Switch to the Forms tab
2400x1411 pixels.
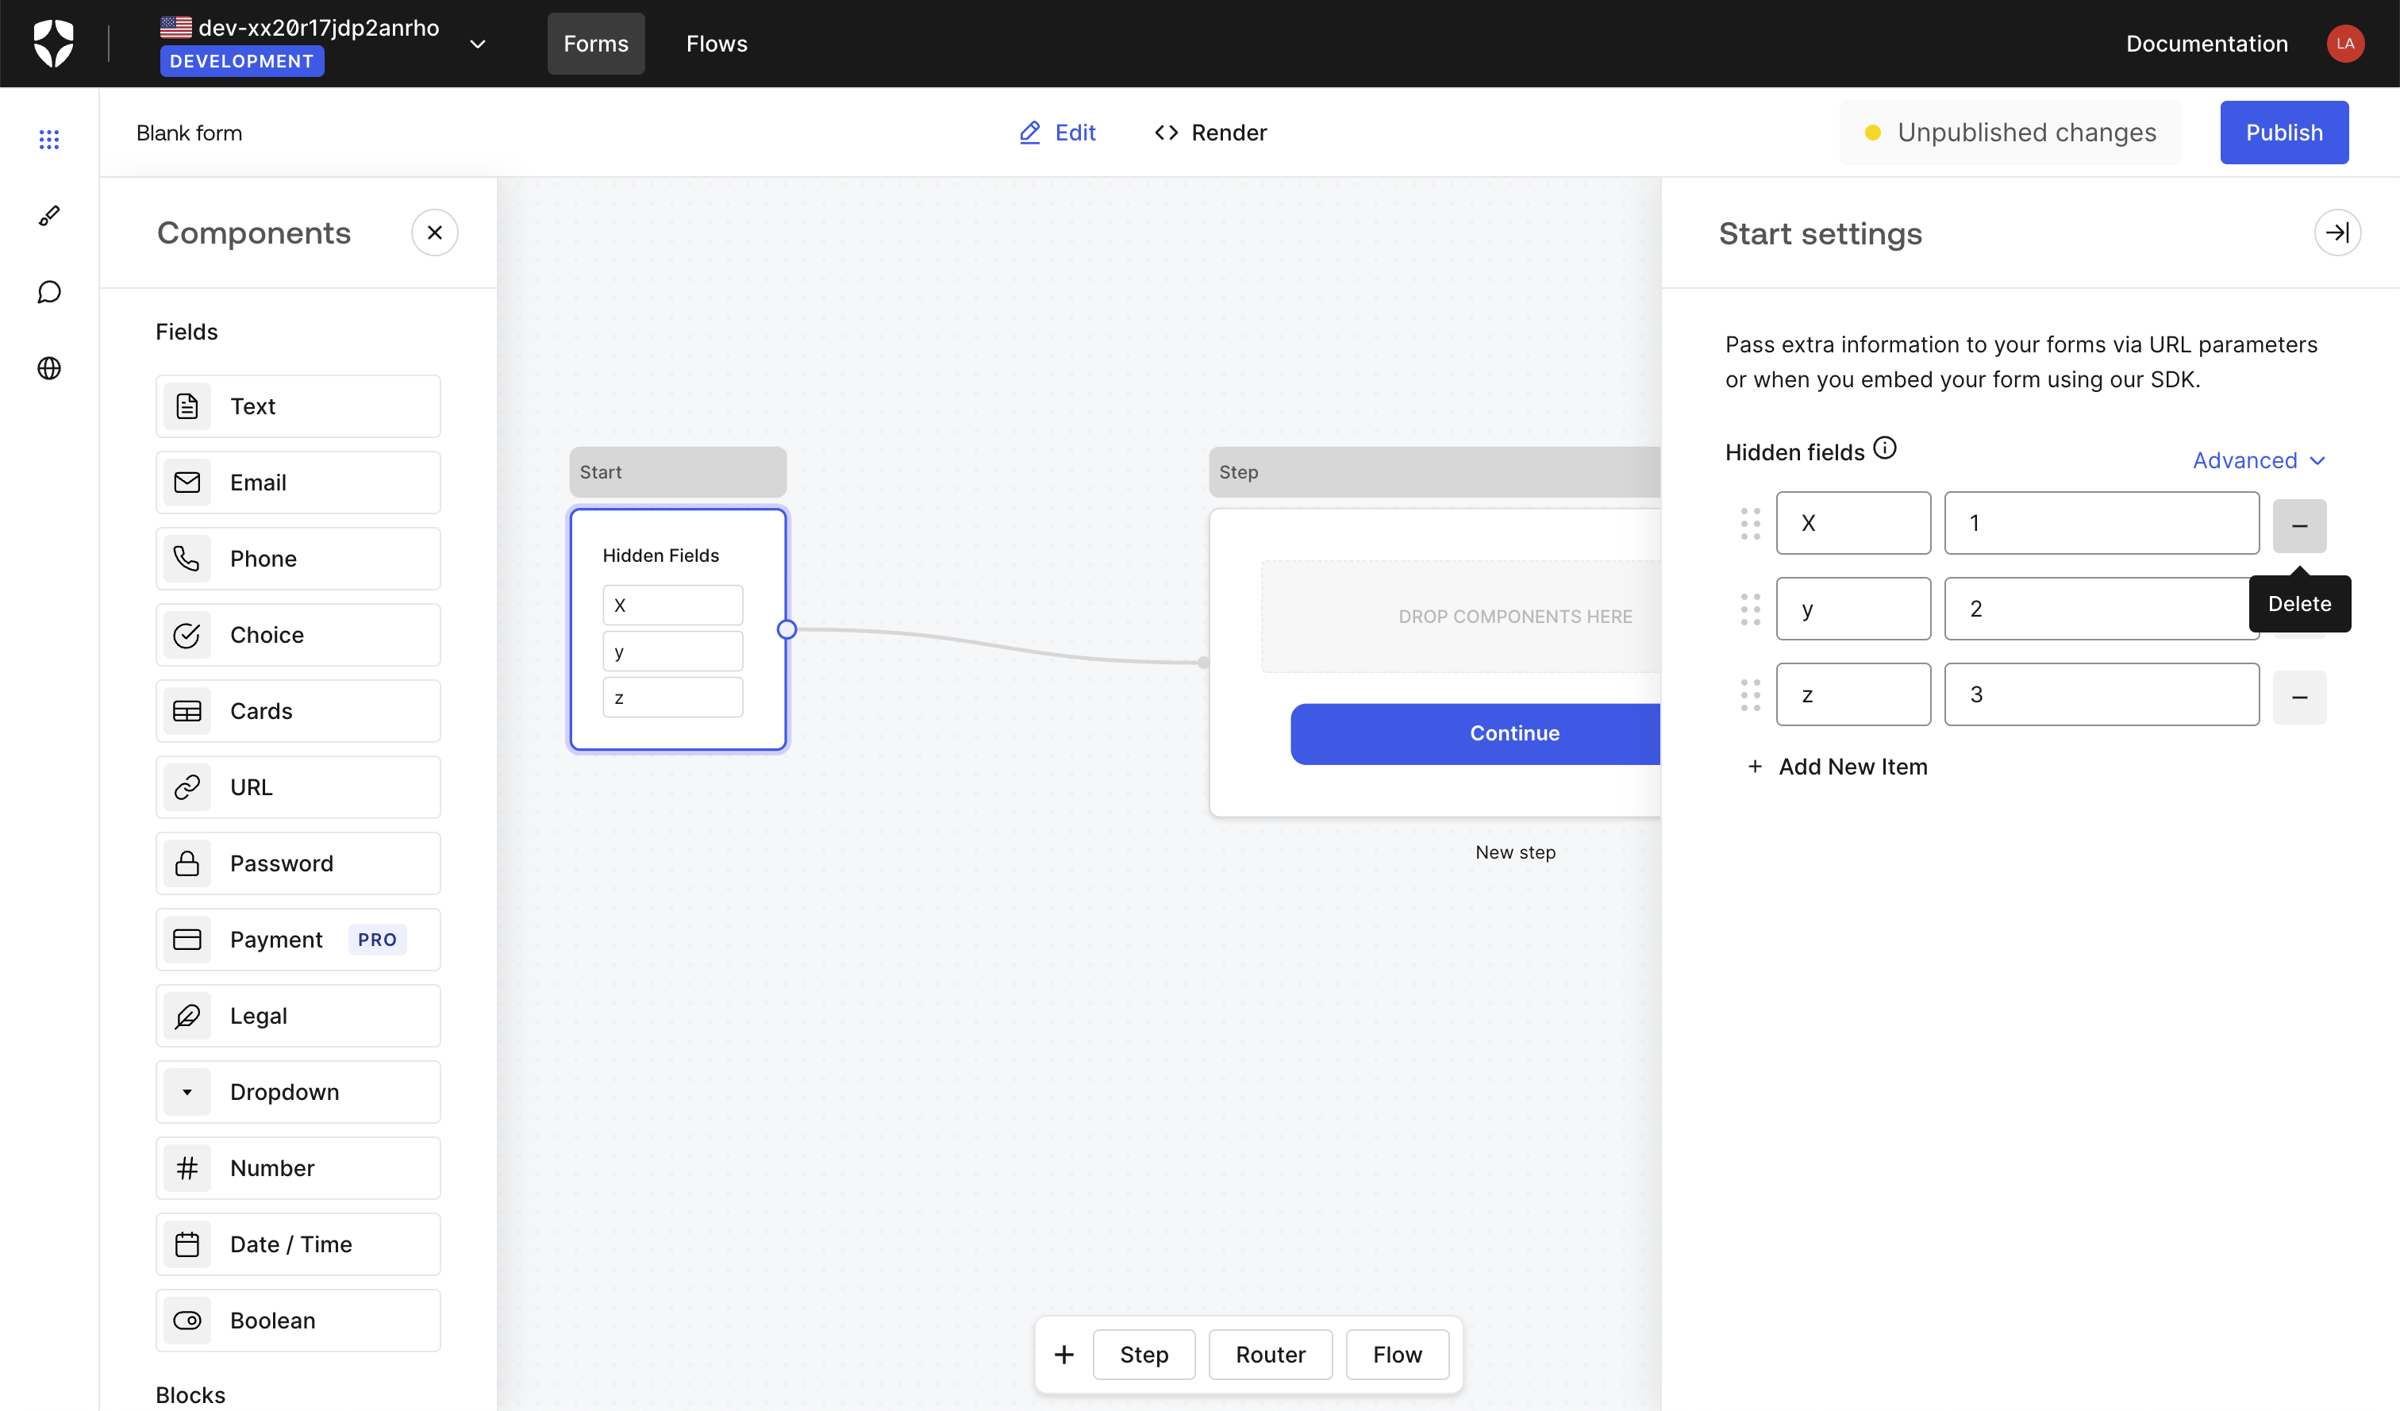596,43
